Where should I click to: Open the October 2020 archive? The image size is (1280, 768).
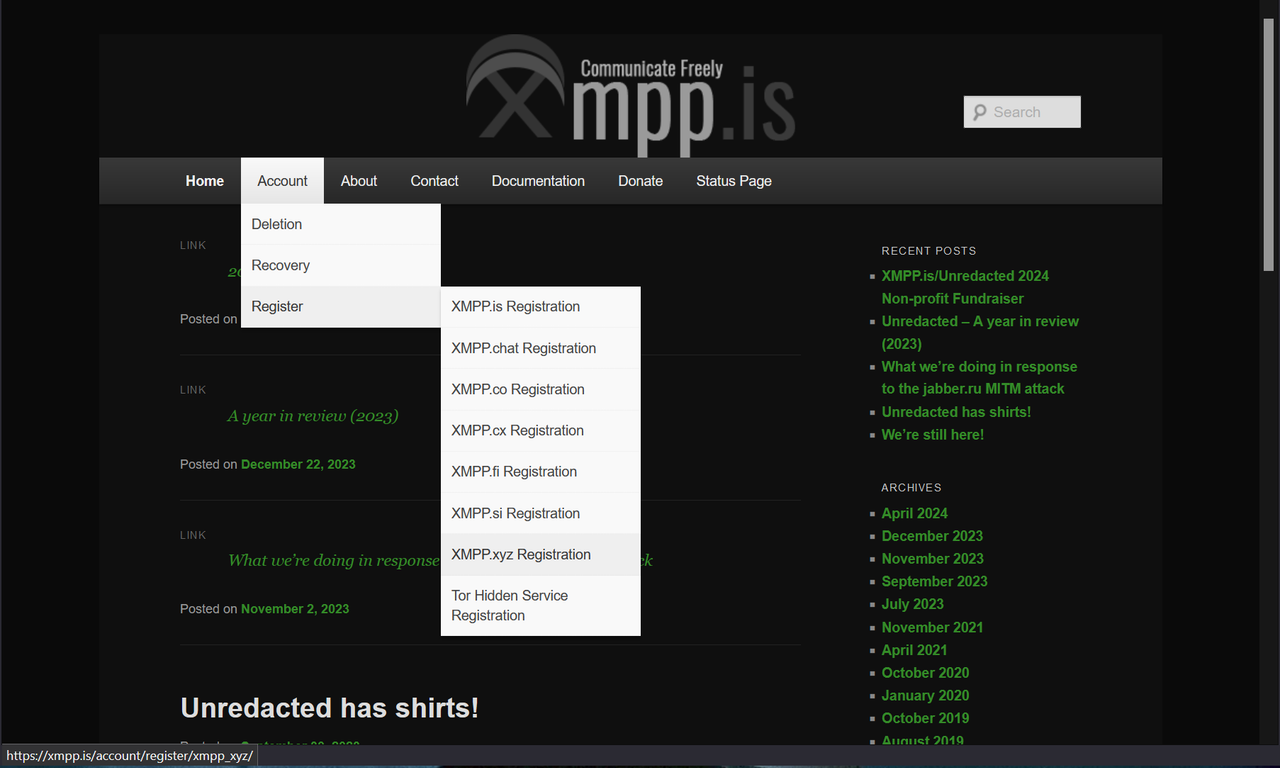pyautogui.click(x=925, y=673)
